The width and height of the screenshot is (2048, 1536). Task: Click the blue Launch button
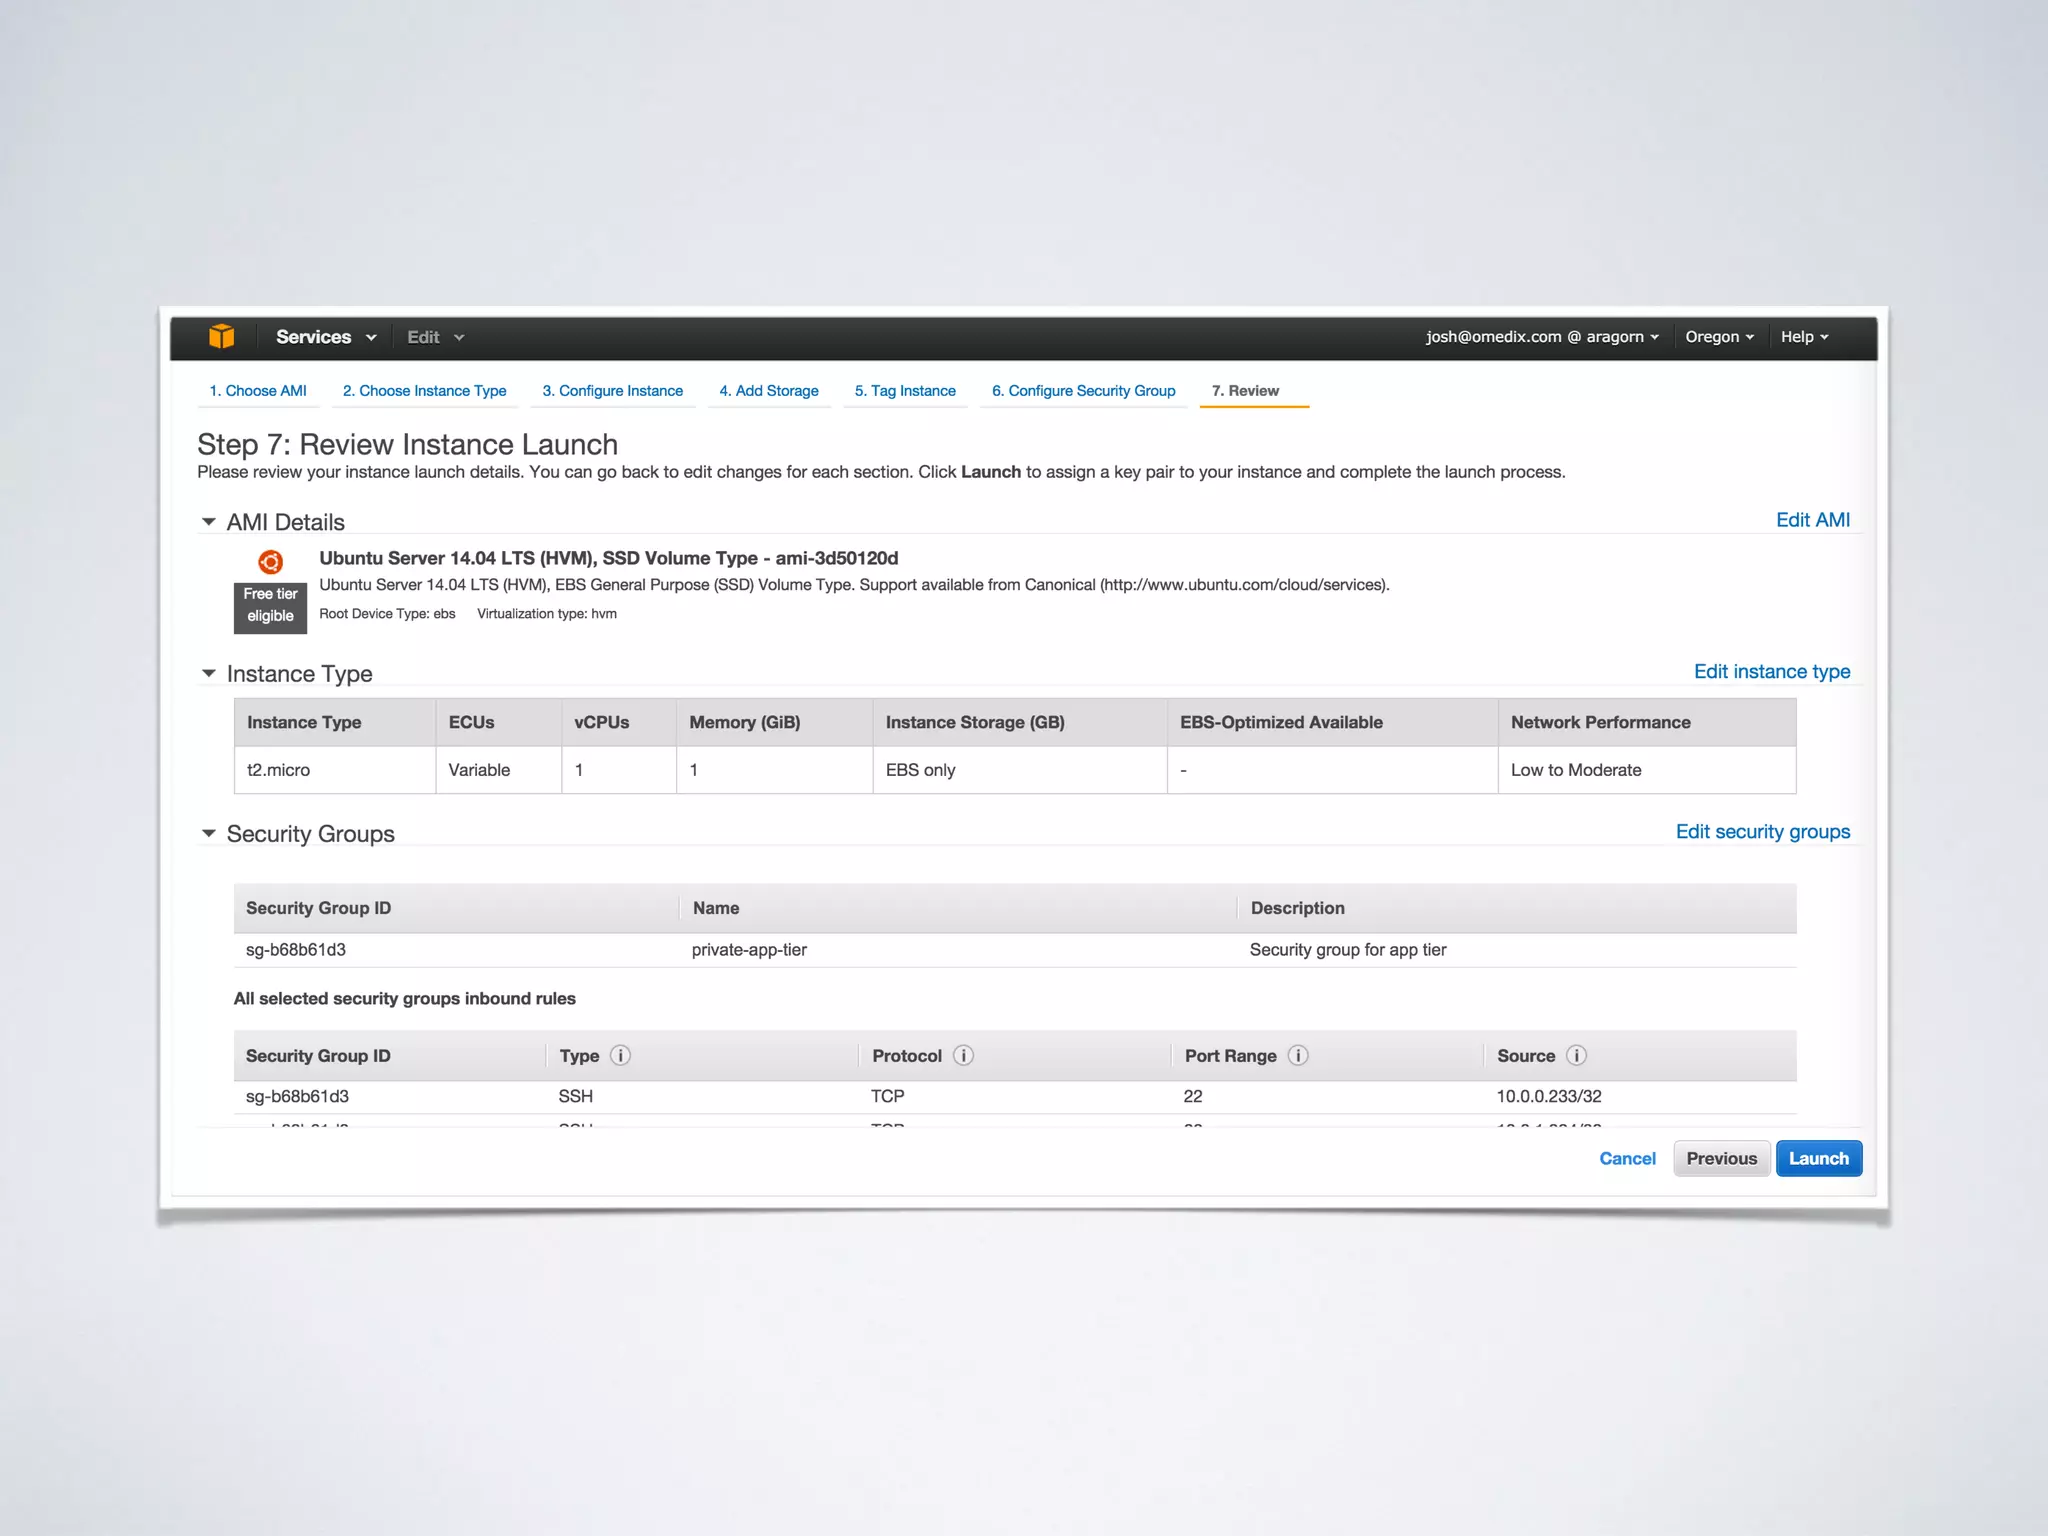1817,1159
